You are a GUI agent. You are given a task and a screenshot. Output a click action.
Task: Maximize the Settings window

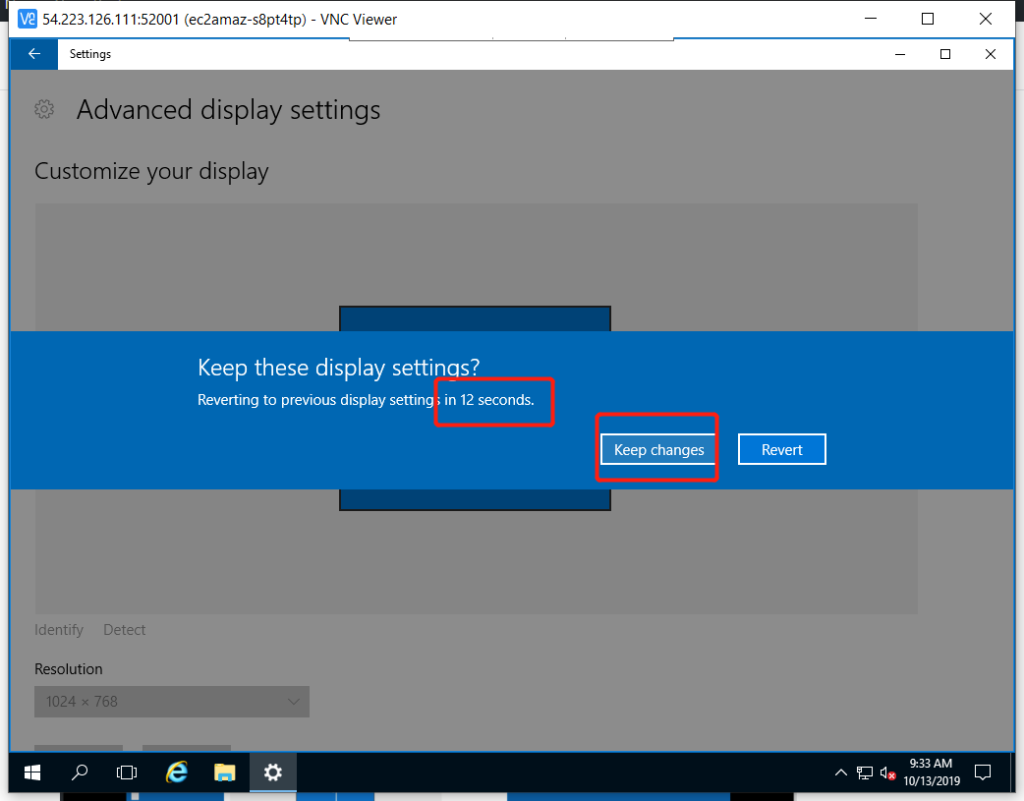pyautogui.click(x=944, y=54)
